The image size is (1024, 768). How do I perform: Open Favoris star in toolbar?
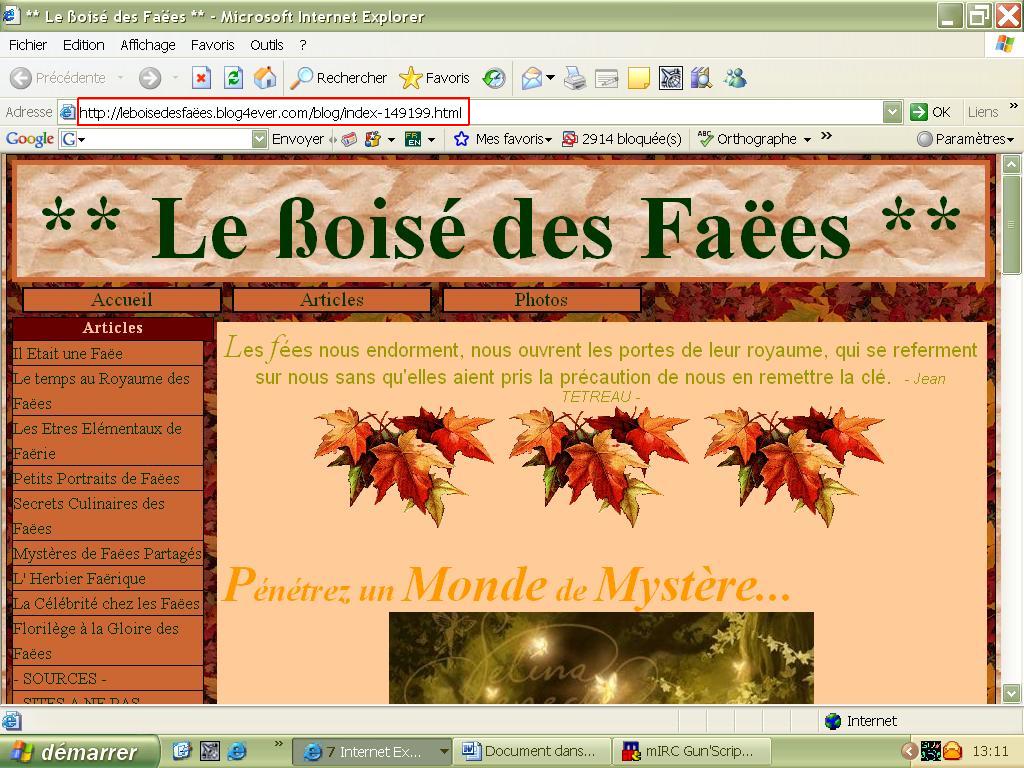pos(434,78)
